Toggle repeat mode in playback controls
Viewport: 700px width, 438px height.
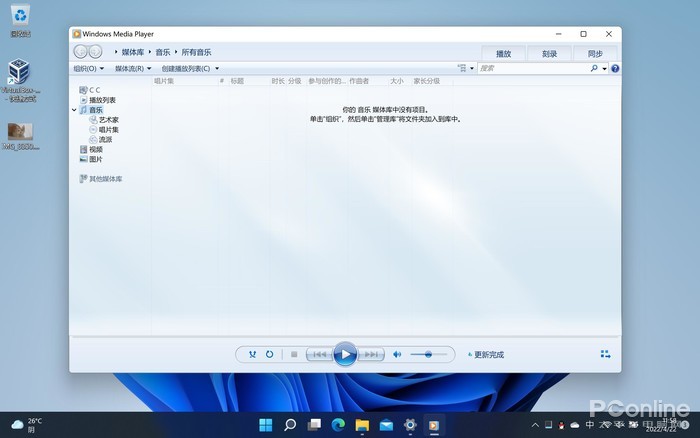click(270, 354)
